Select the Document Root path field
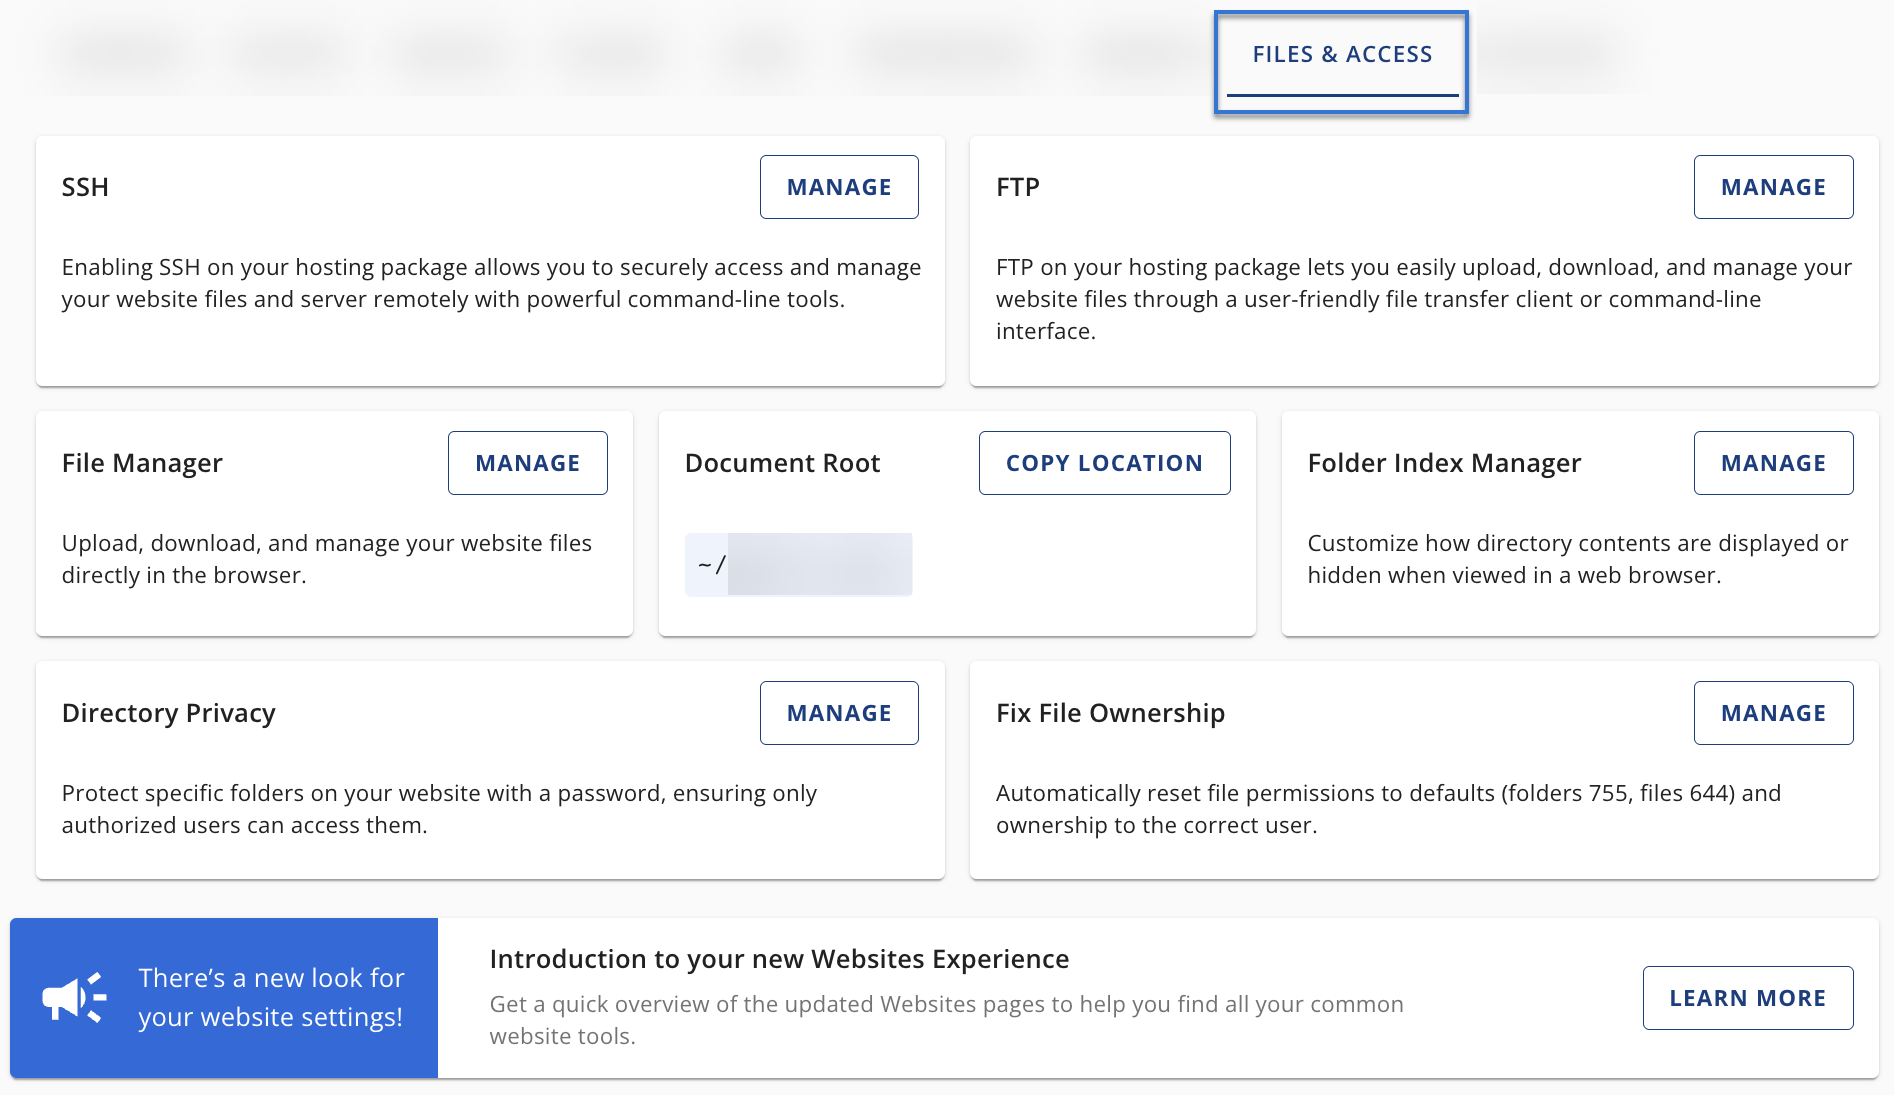The height and width of the screenshot is (1095, 1894). (x=798, y=565)
